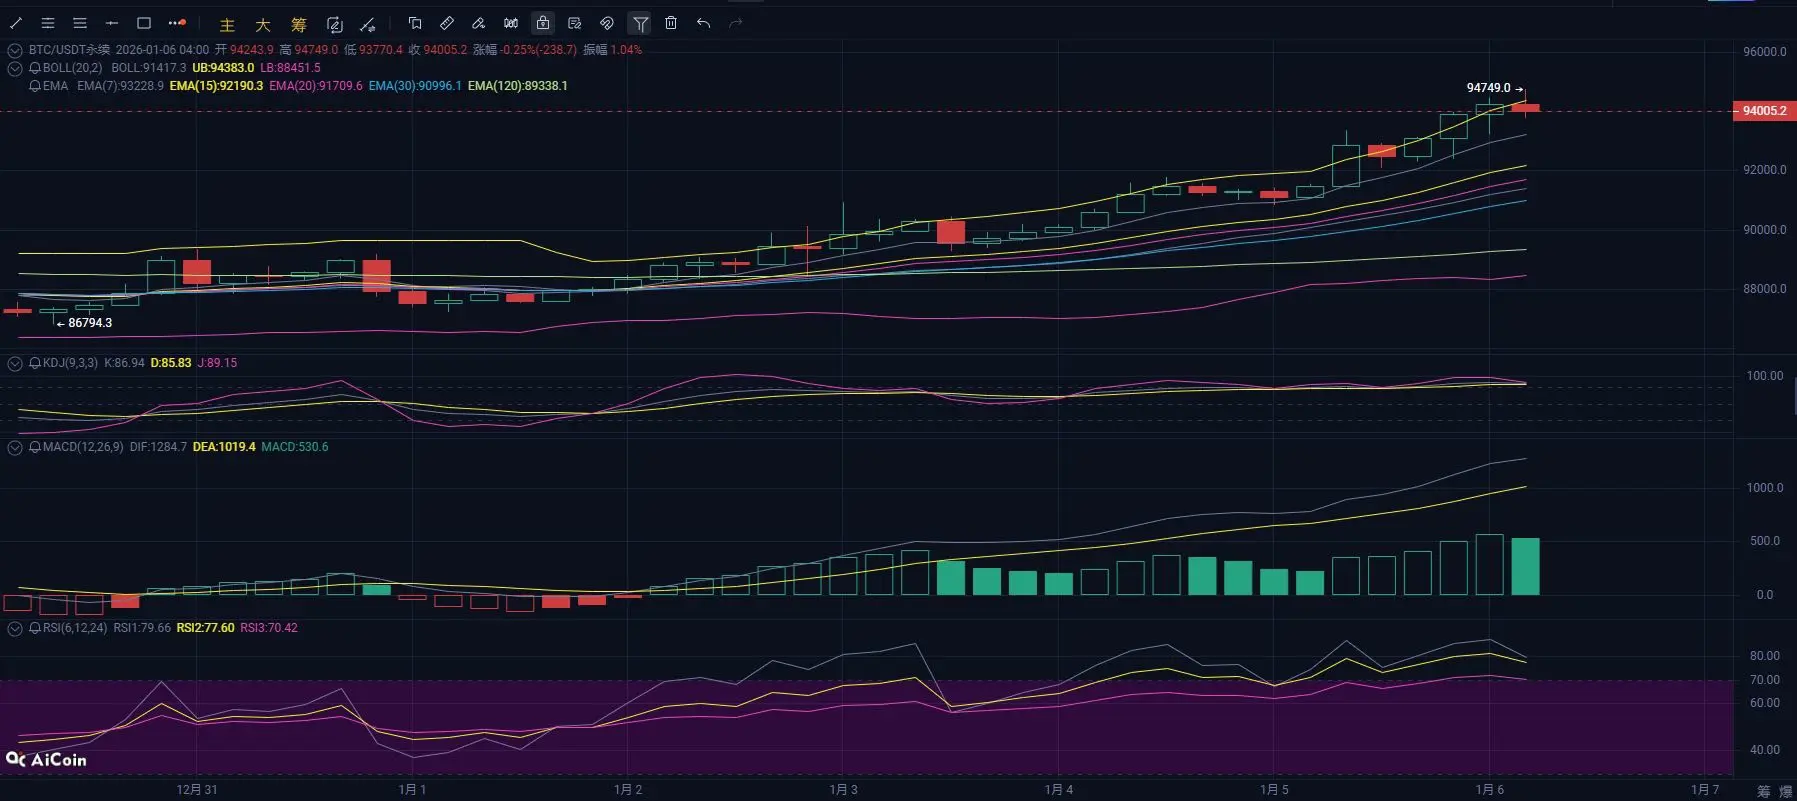This screenshot has width=1797, height=801.
Task: Click the BOLL alert bell icon
Action: click(x=35, y=68)
